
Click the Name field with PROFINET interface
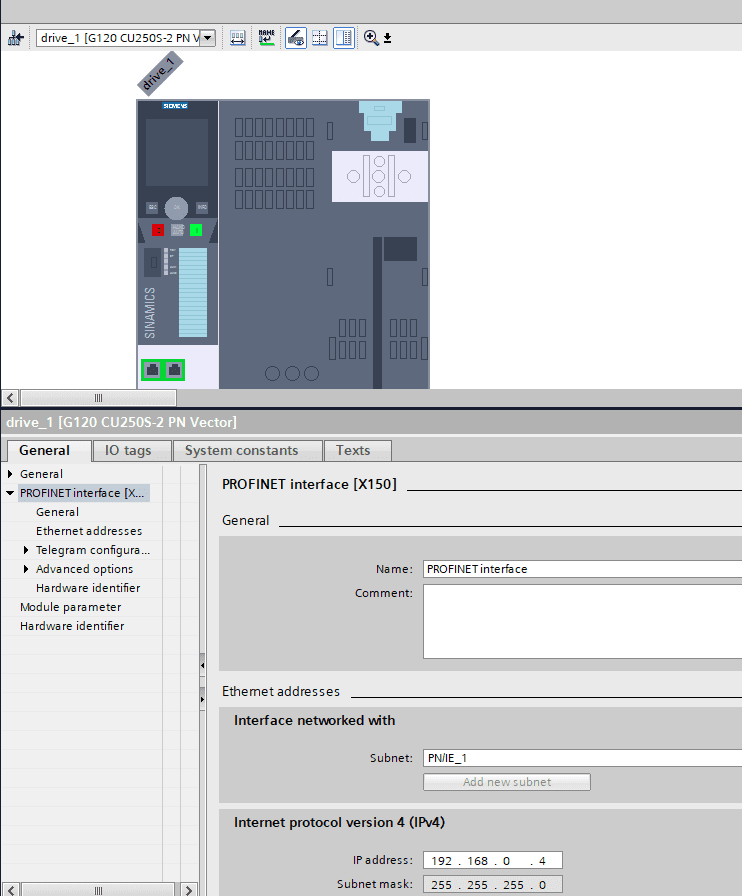582,569
